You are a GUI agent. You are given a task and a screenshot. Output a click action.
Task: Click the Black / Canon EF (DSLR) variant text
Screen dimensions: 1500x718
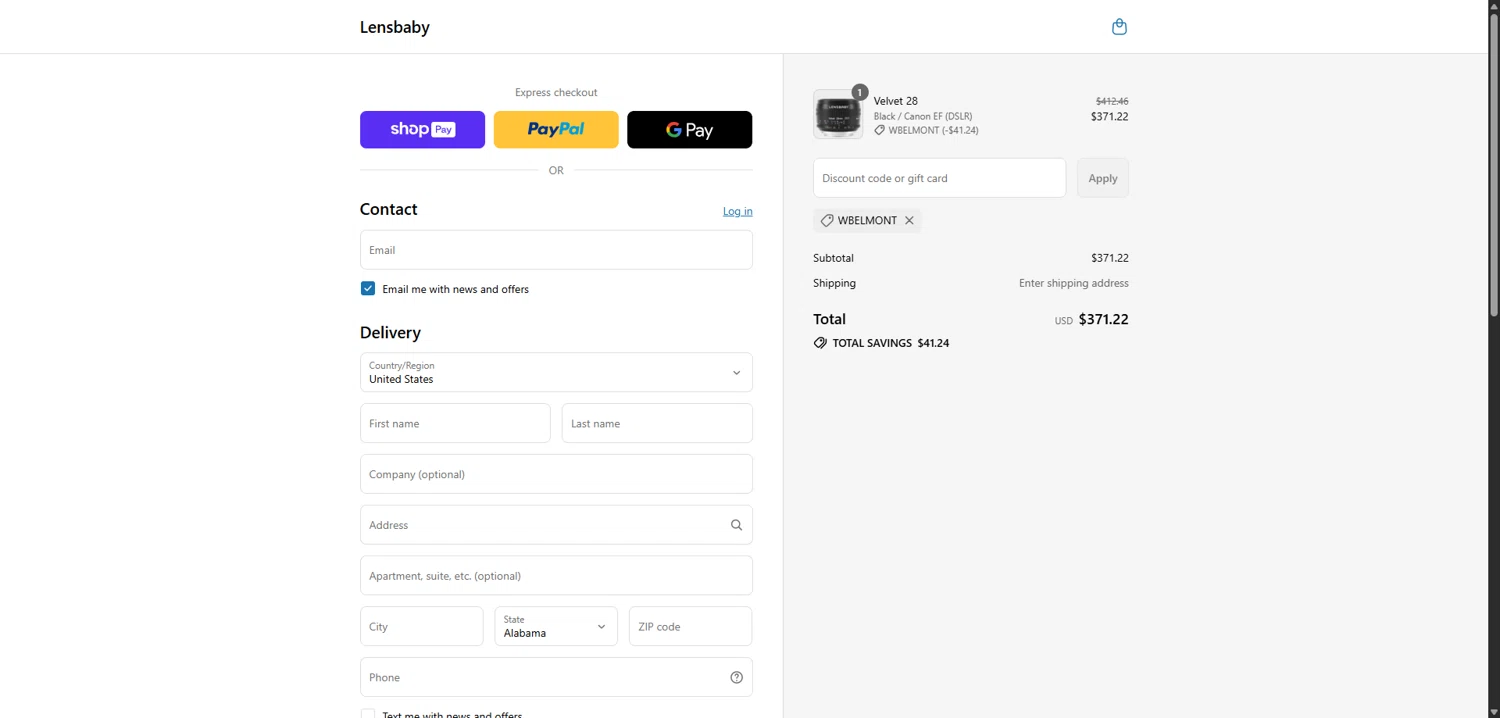[x=923, y=116]
